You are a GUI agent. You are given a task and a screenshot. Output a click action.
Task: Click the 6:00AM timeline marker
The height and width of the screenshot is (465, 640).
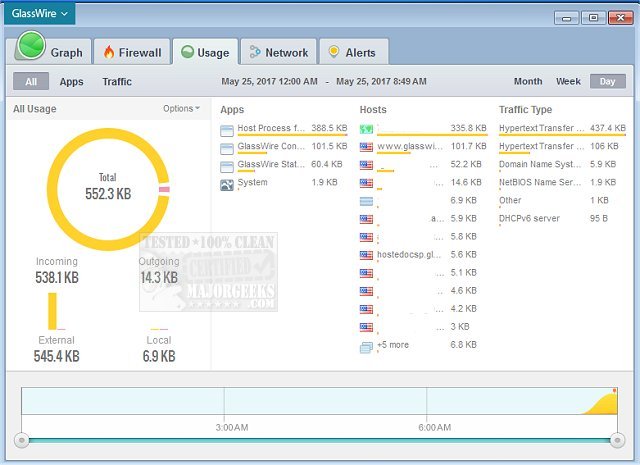point(435,427)
